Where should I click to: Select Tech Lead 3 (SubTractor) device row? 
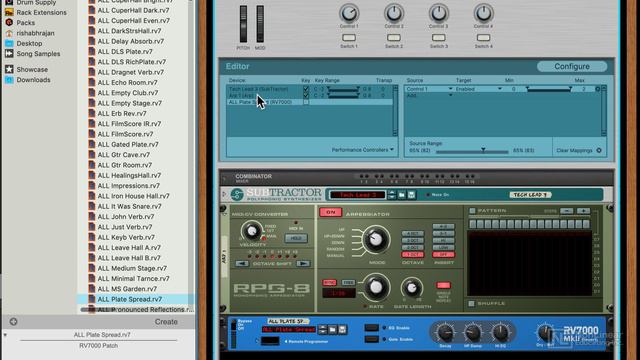pyautogui.click(x=309, y=89)
